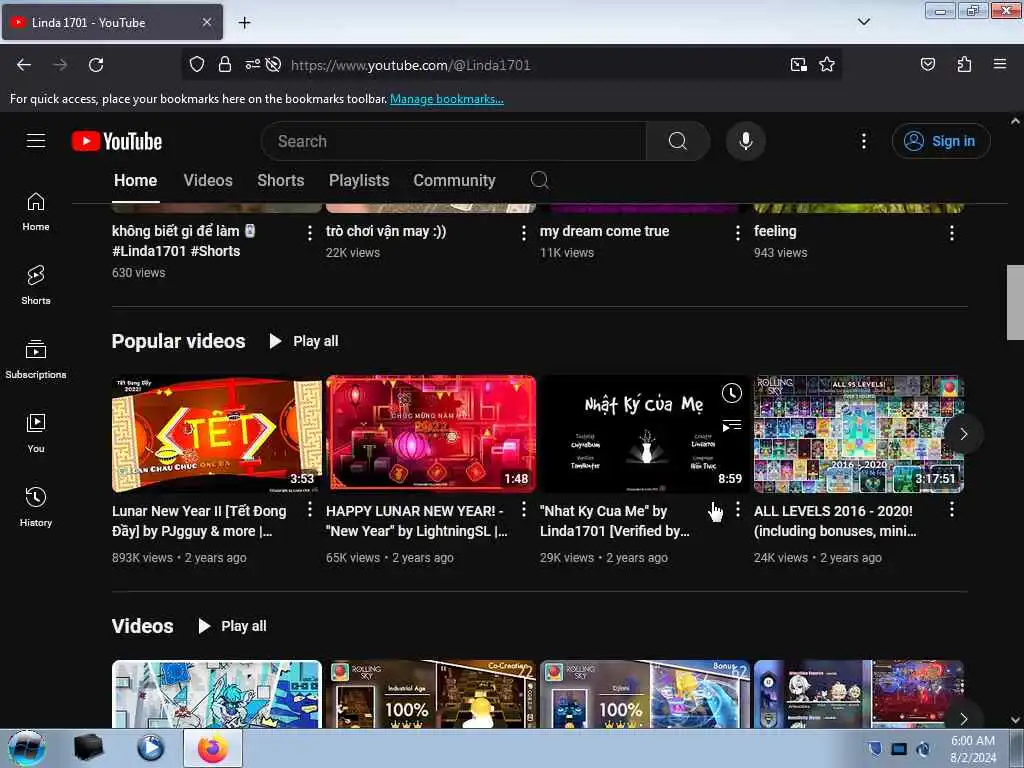Show next Videos row with arrow

pos(963,718)
